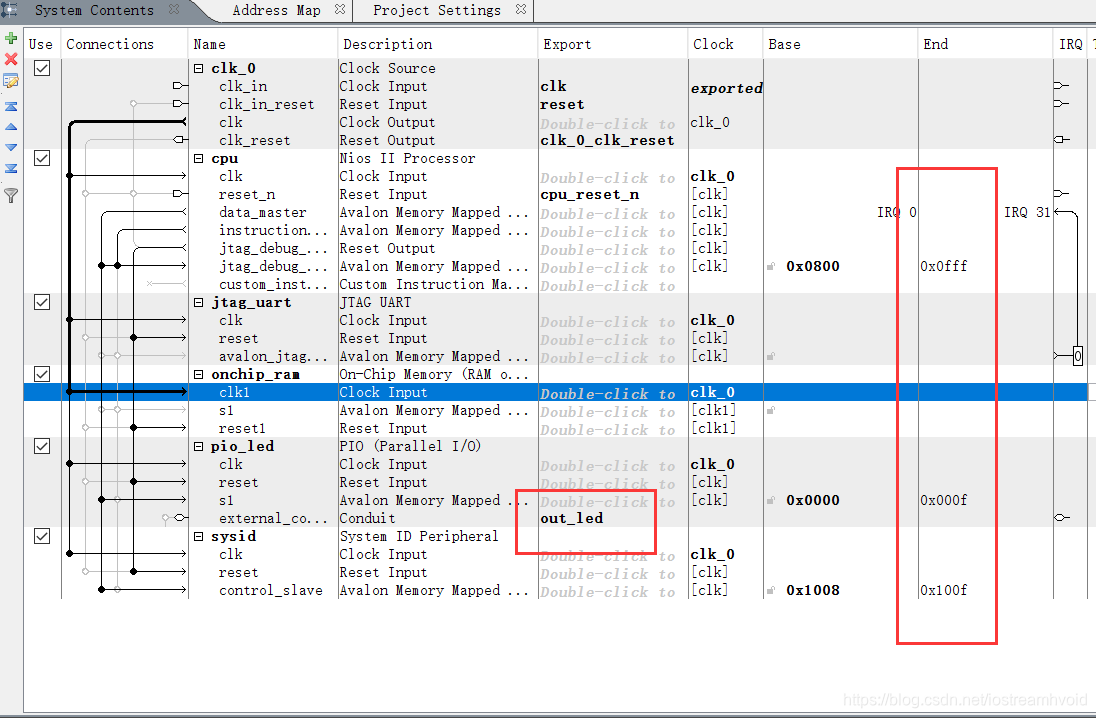Image resolution: width=1096 pixels, height=718 pixels.
Task: Collapse the jtag_uart component tree
Action: point(199,303)
